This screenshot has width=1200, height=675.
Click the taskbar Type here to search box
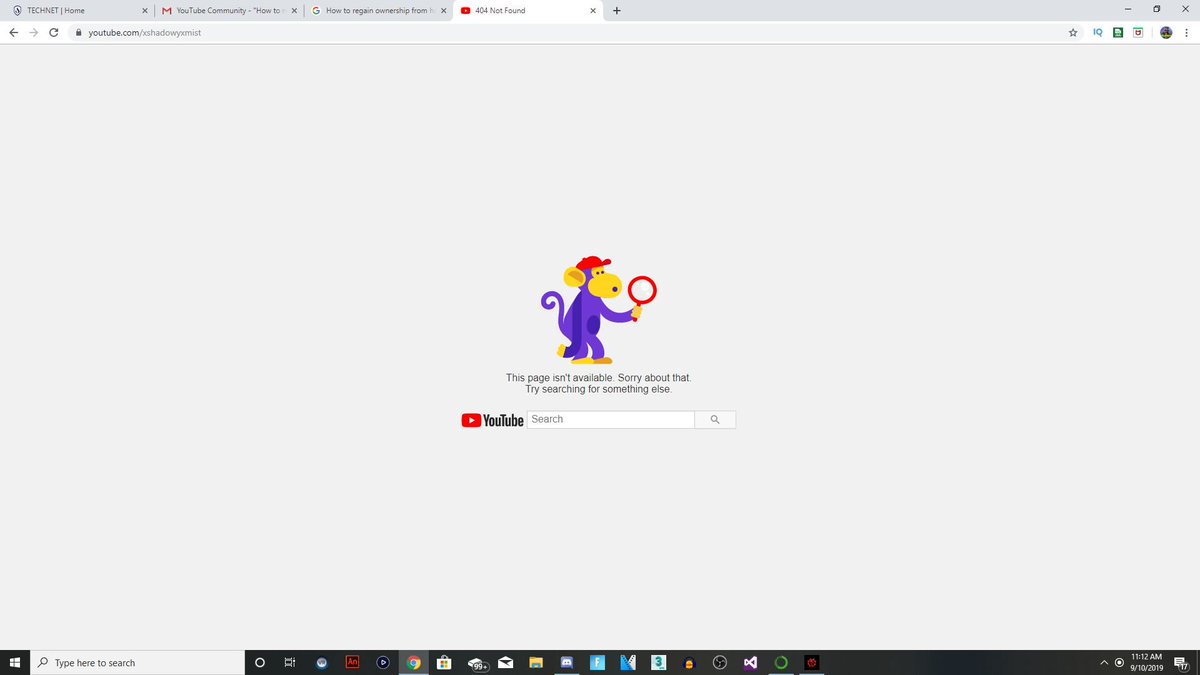(x=138, y=662)
